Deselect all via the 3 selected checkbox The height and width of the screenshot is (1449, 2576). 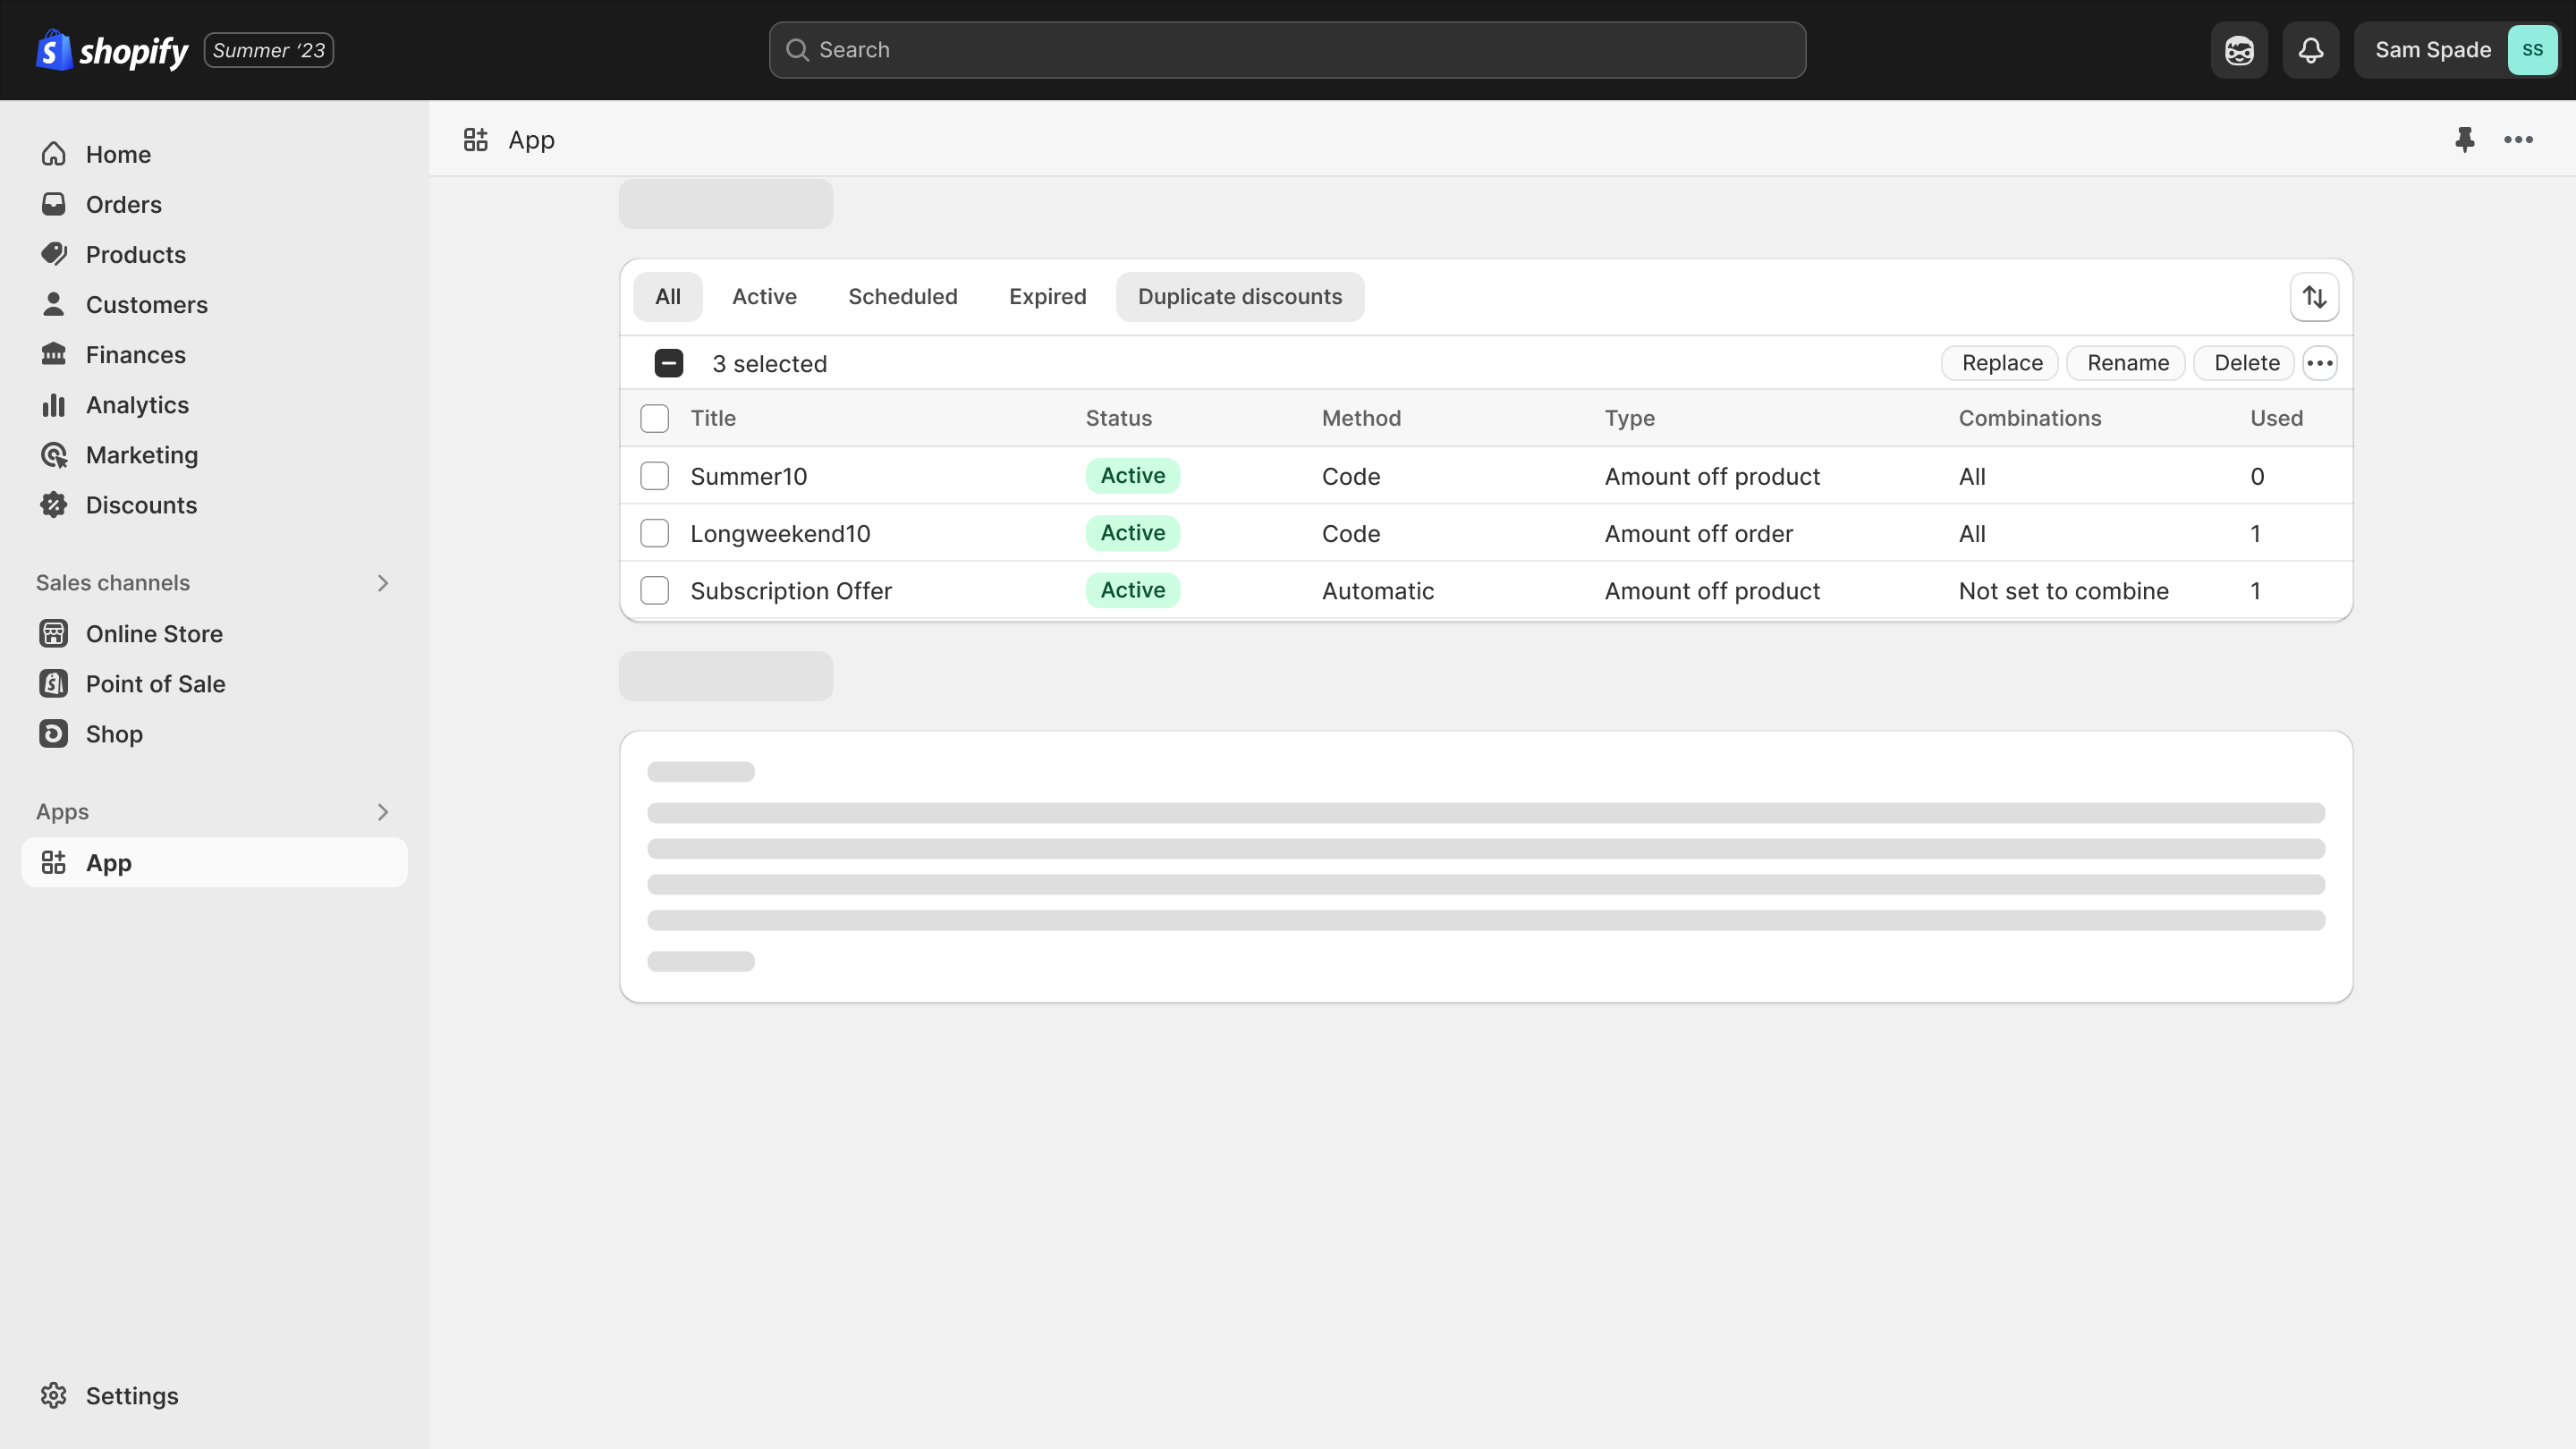point(669,363)
